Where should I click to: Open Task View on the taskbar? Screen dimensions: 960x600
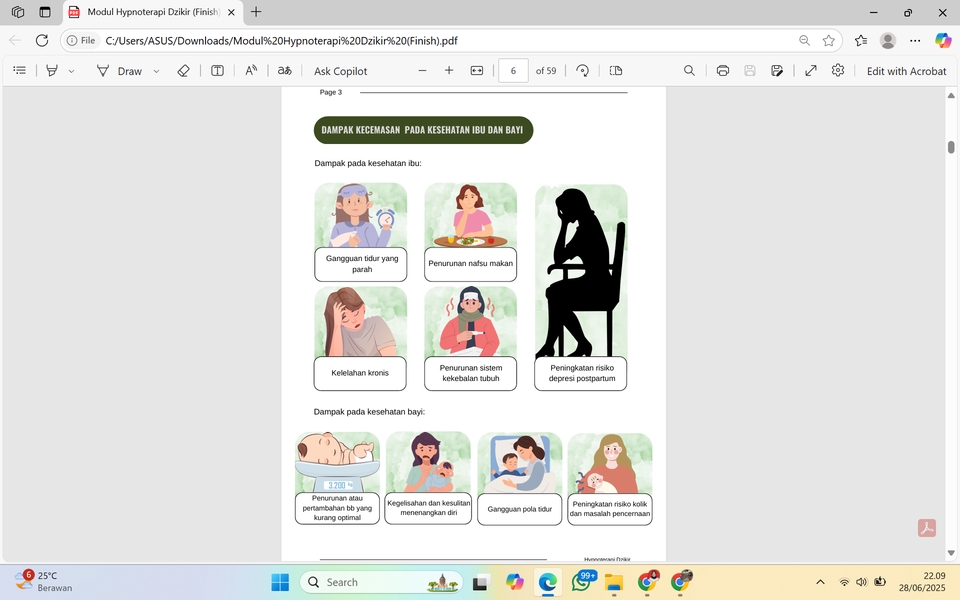480,582
